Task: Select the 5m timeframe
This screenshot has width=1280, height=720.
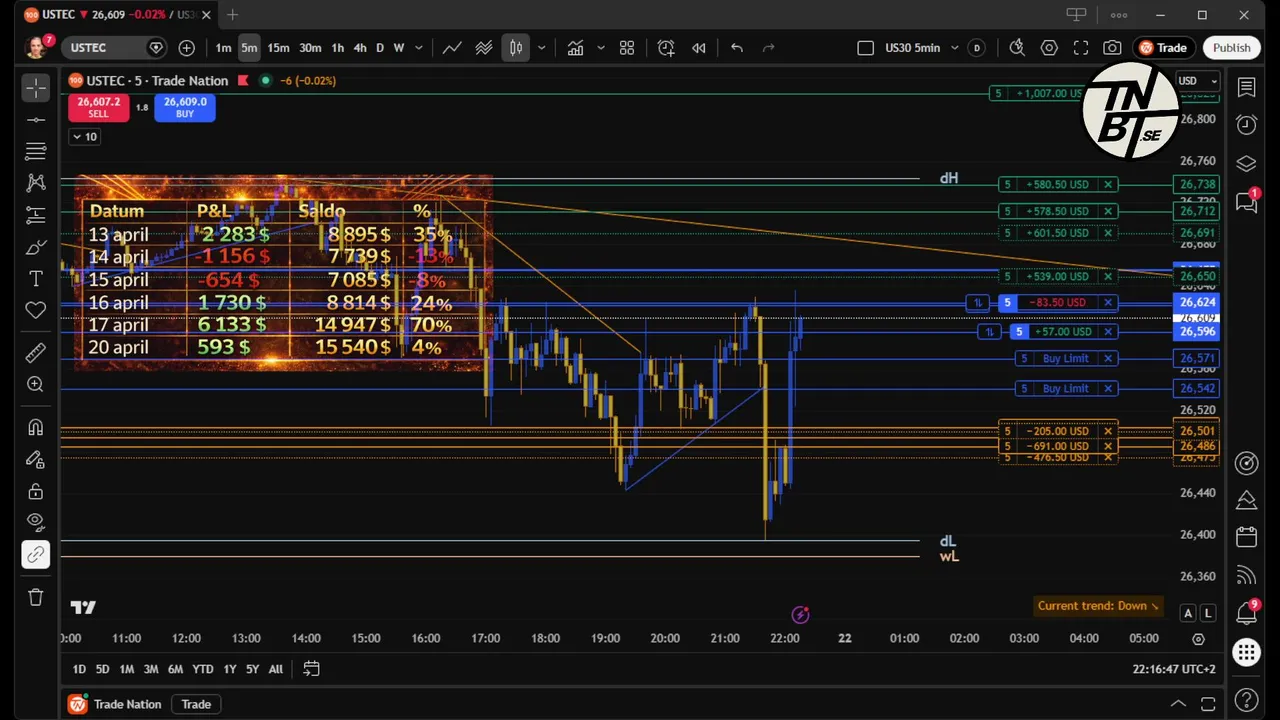Action: [249, 48]
